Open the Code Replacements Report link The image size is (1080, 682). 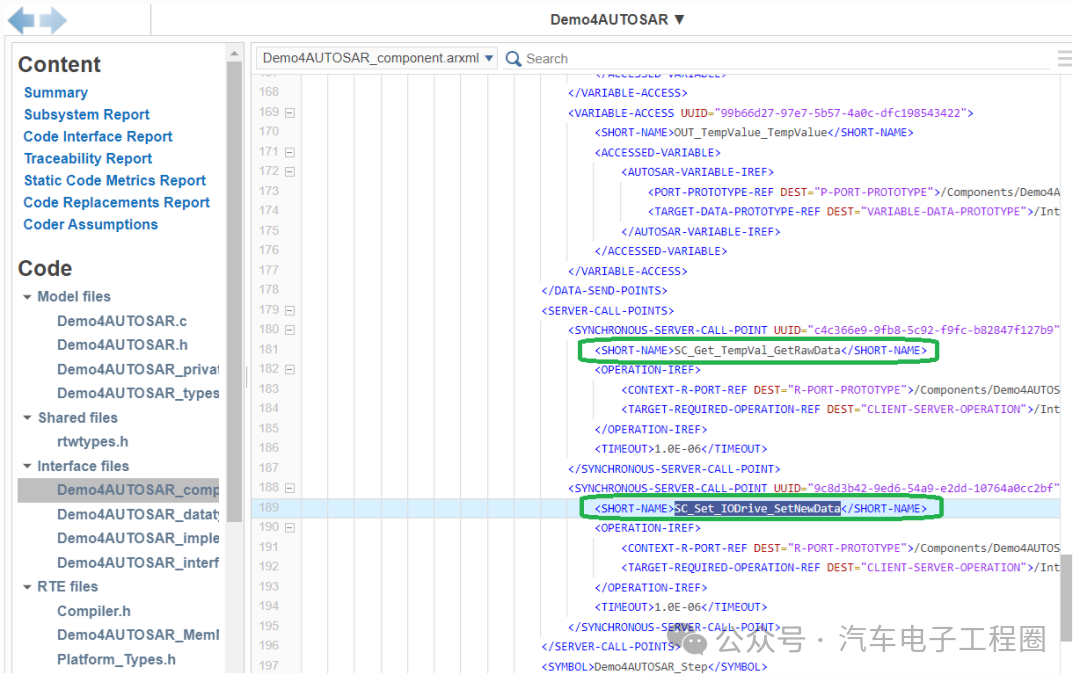116,203
